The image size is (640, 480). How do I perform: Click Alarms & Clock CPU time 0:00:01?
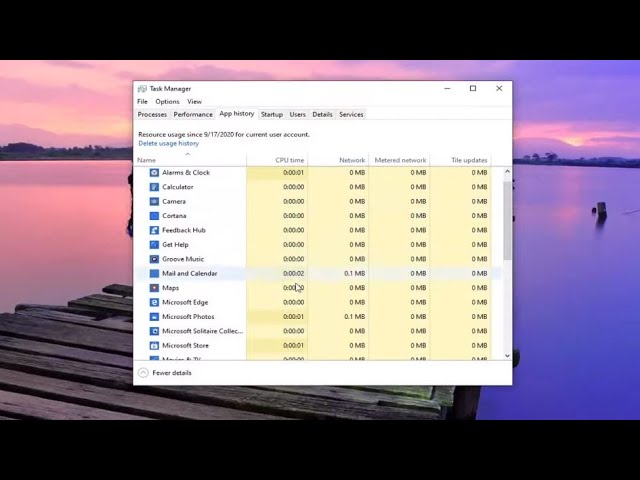pyautogui.click(x=293, y=173)
